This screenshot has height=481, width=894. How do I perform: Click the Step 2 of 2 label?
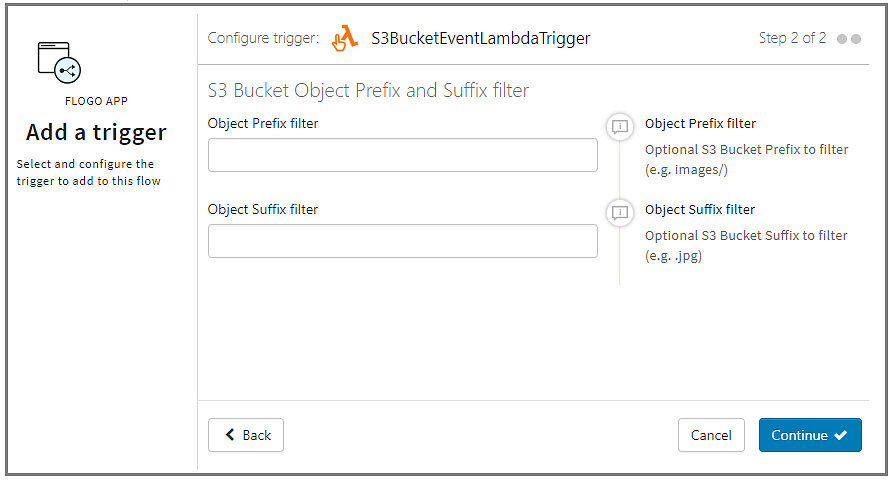pyautogui.click(x=792, y=38)
